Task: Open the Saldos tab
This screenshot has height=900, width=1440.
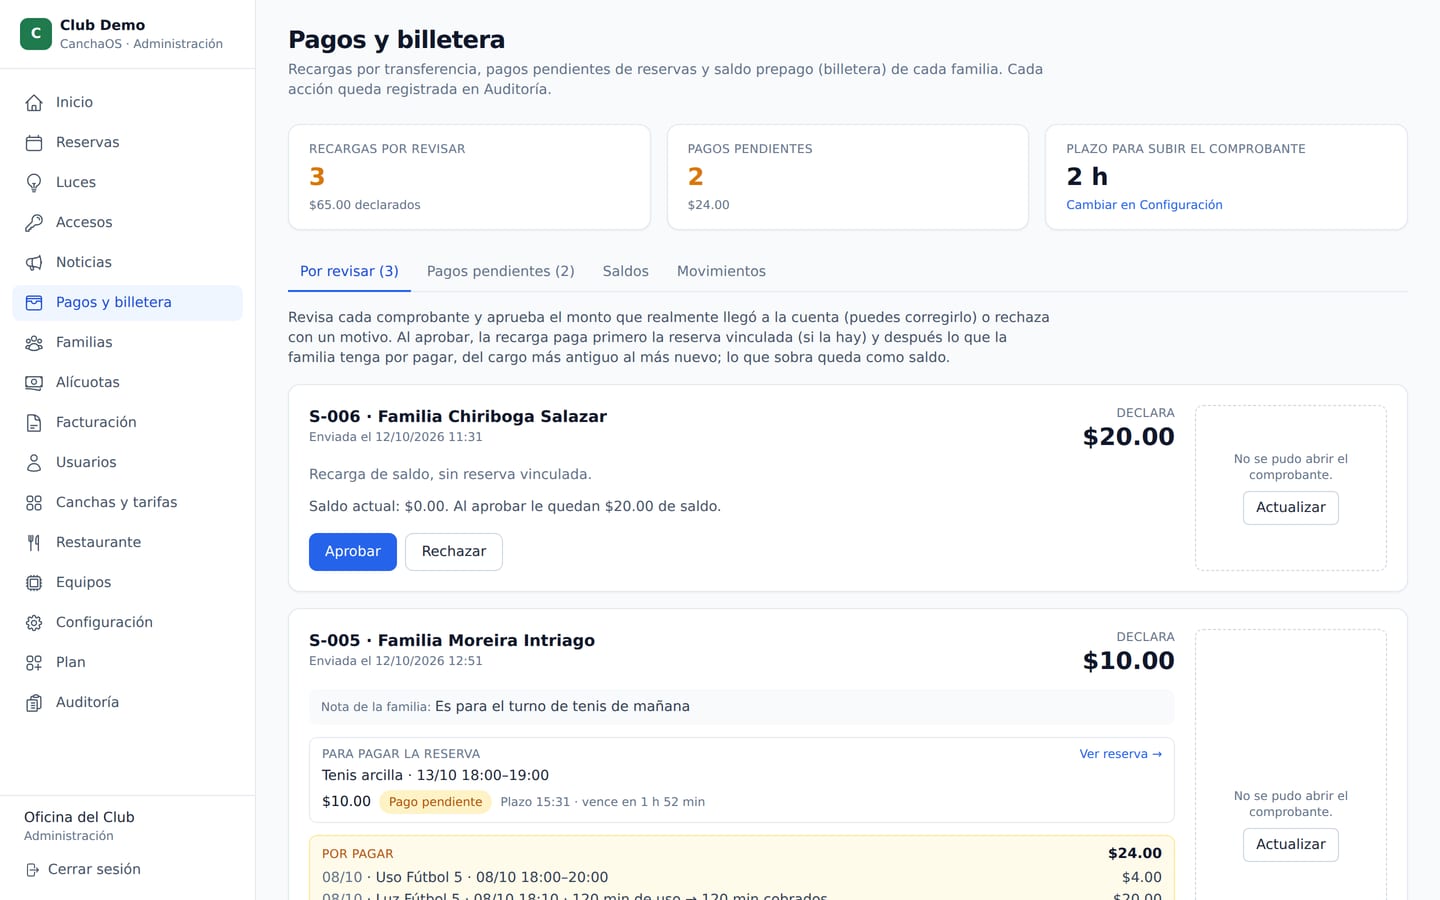Action: point(625,271)
